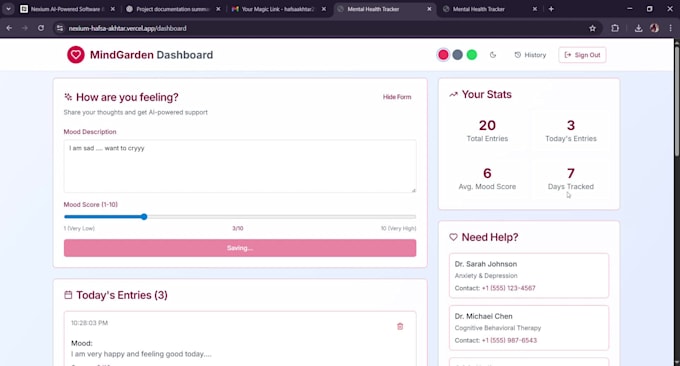The width and height of the screenshot is (680, 366).
Task: Click into the Mood Description text area
Action: click(240, 166)
